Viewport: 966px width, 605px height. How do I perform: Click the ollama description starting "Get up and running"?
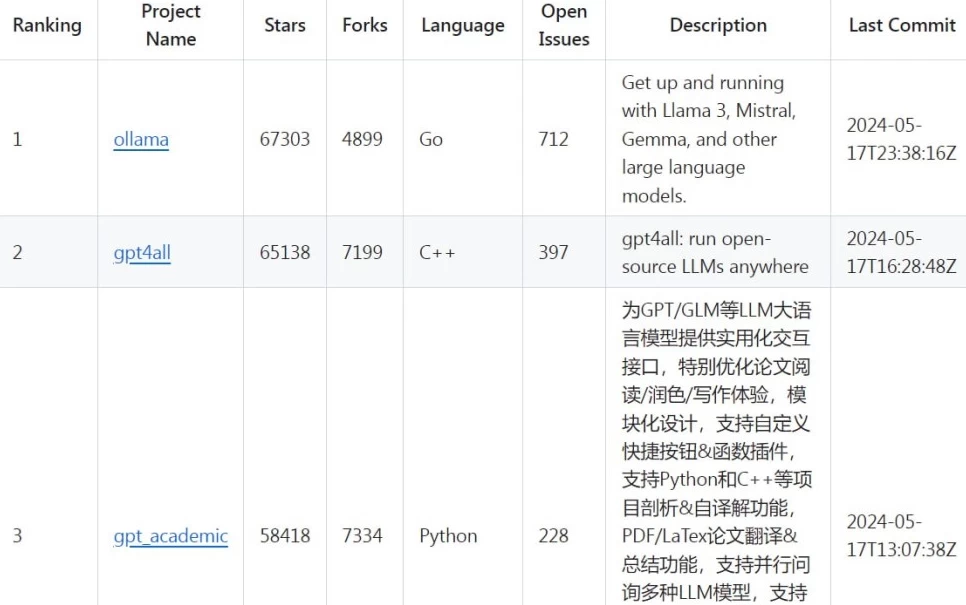708,139
